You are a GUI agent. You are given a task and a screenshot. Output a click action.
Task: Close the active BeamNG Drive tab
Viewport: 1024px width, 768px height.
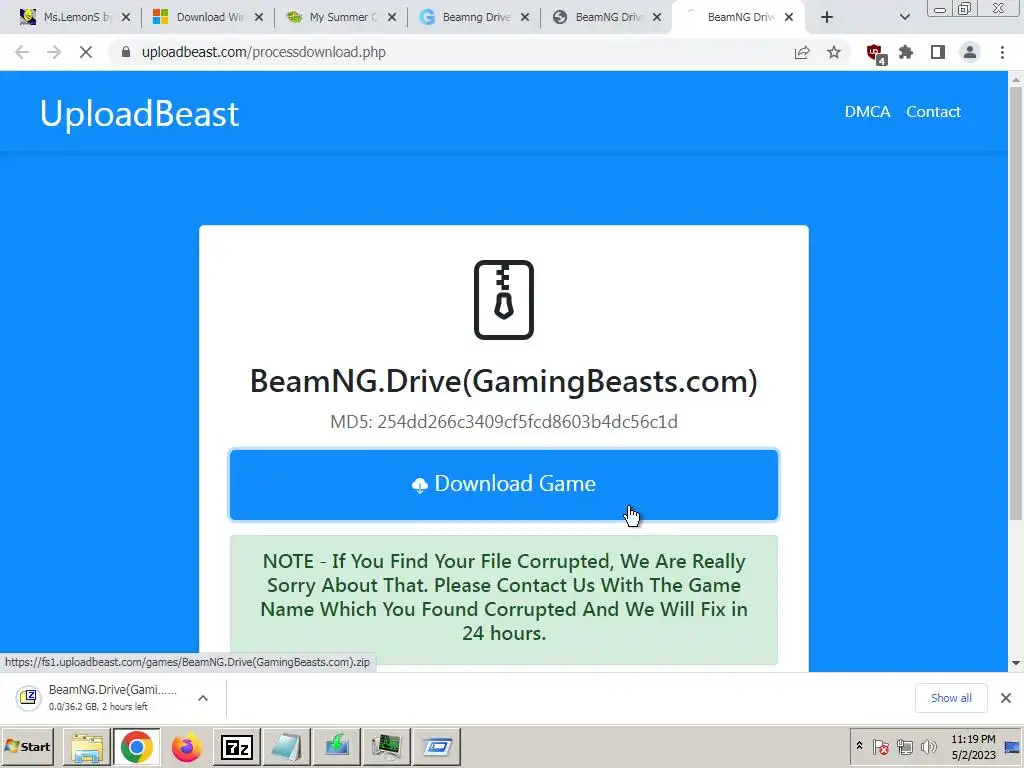click(x=789, y=17)
